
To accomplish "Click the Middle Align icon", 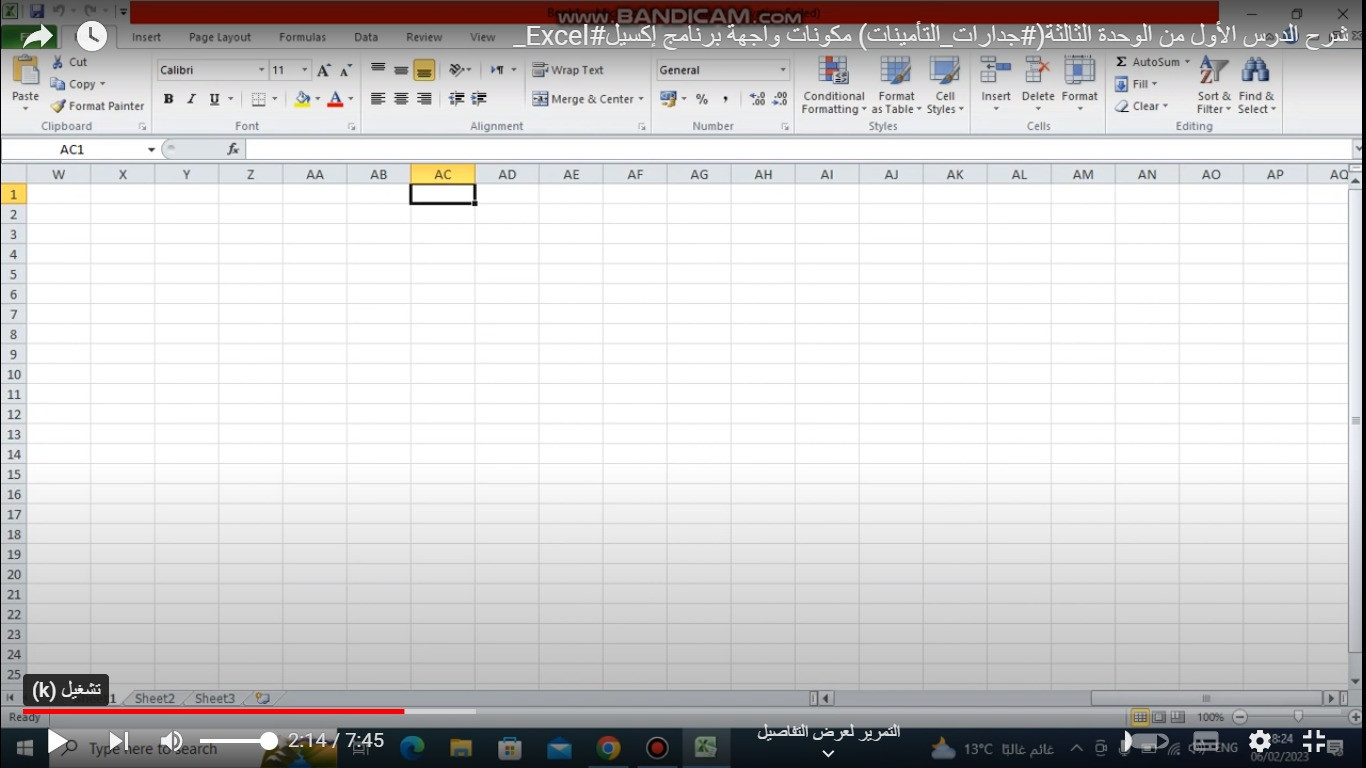I will (401, 70).
